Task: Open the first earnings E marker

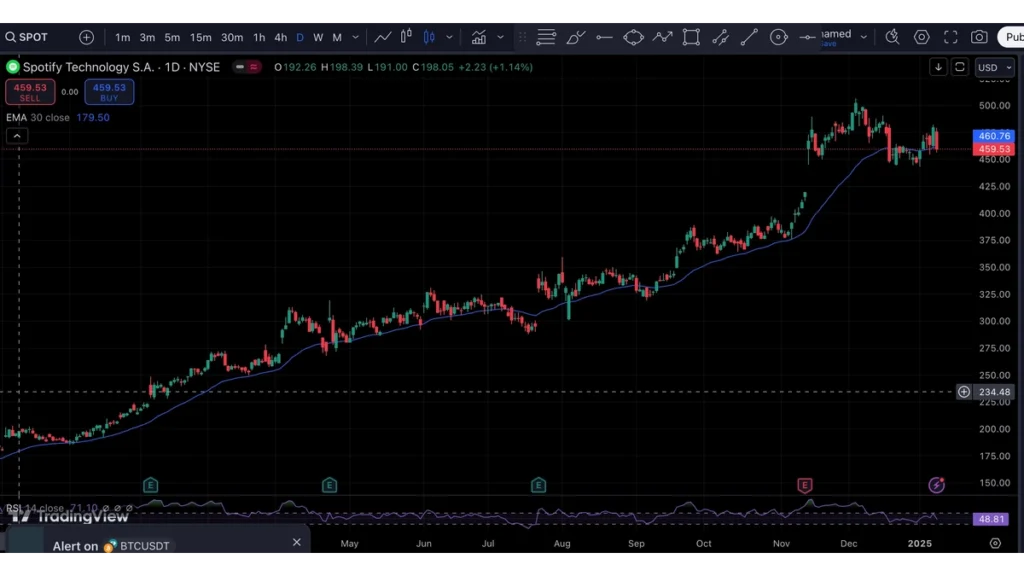Action: (x=150, y=485)
